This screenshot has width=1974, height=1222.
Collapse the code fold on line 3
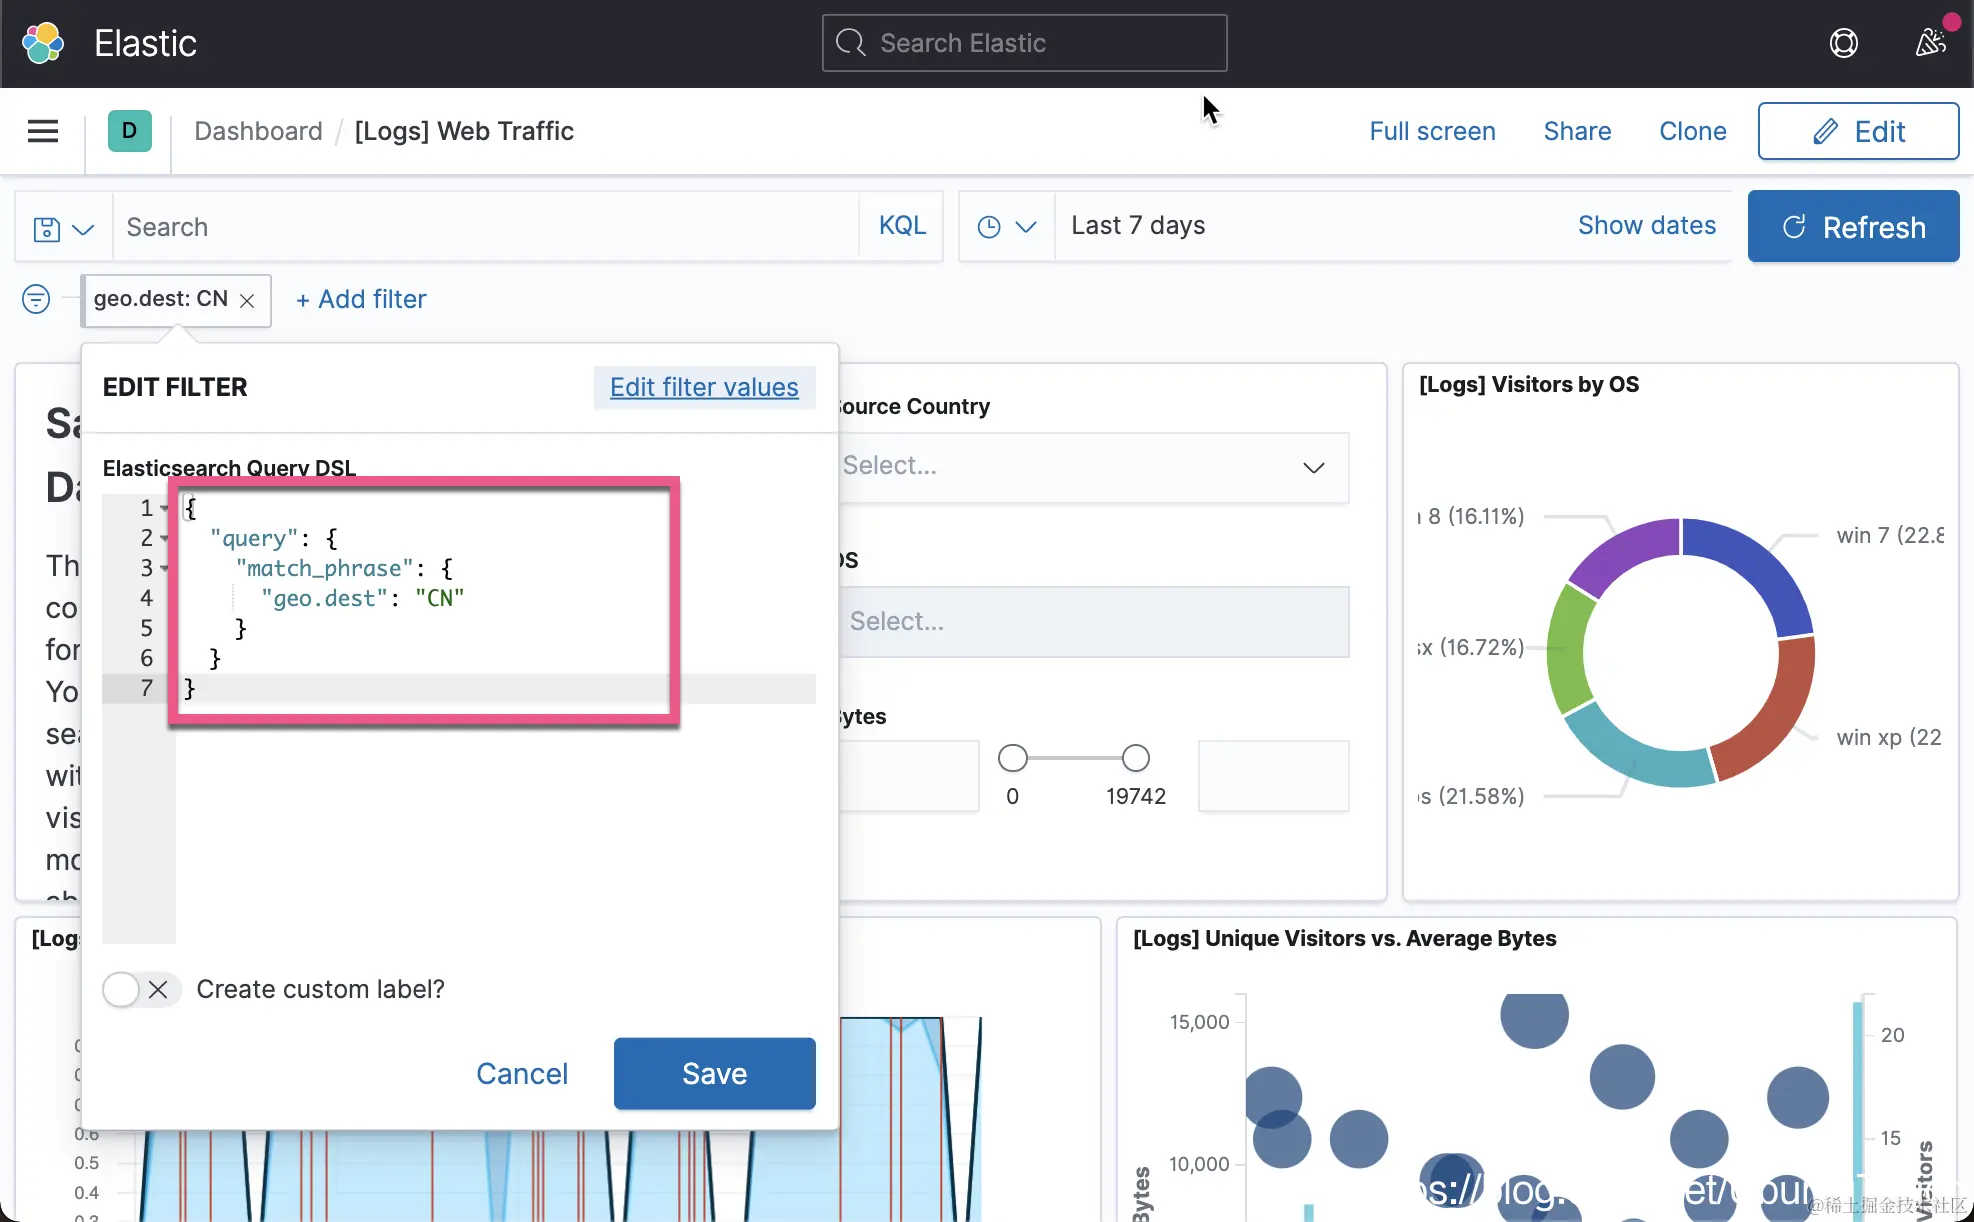coord(165,568)
